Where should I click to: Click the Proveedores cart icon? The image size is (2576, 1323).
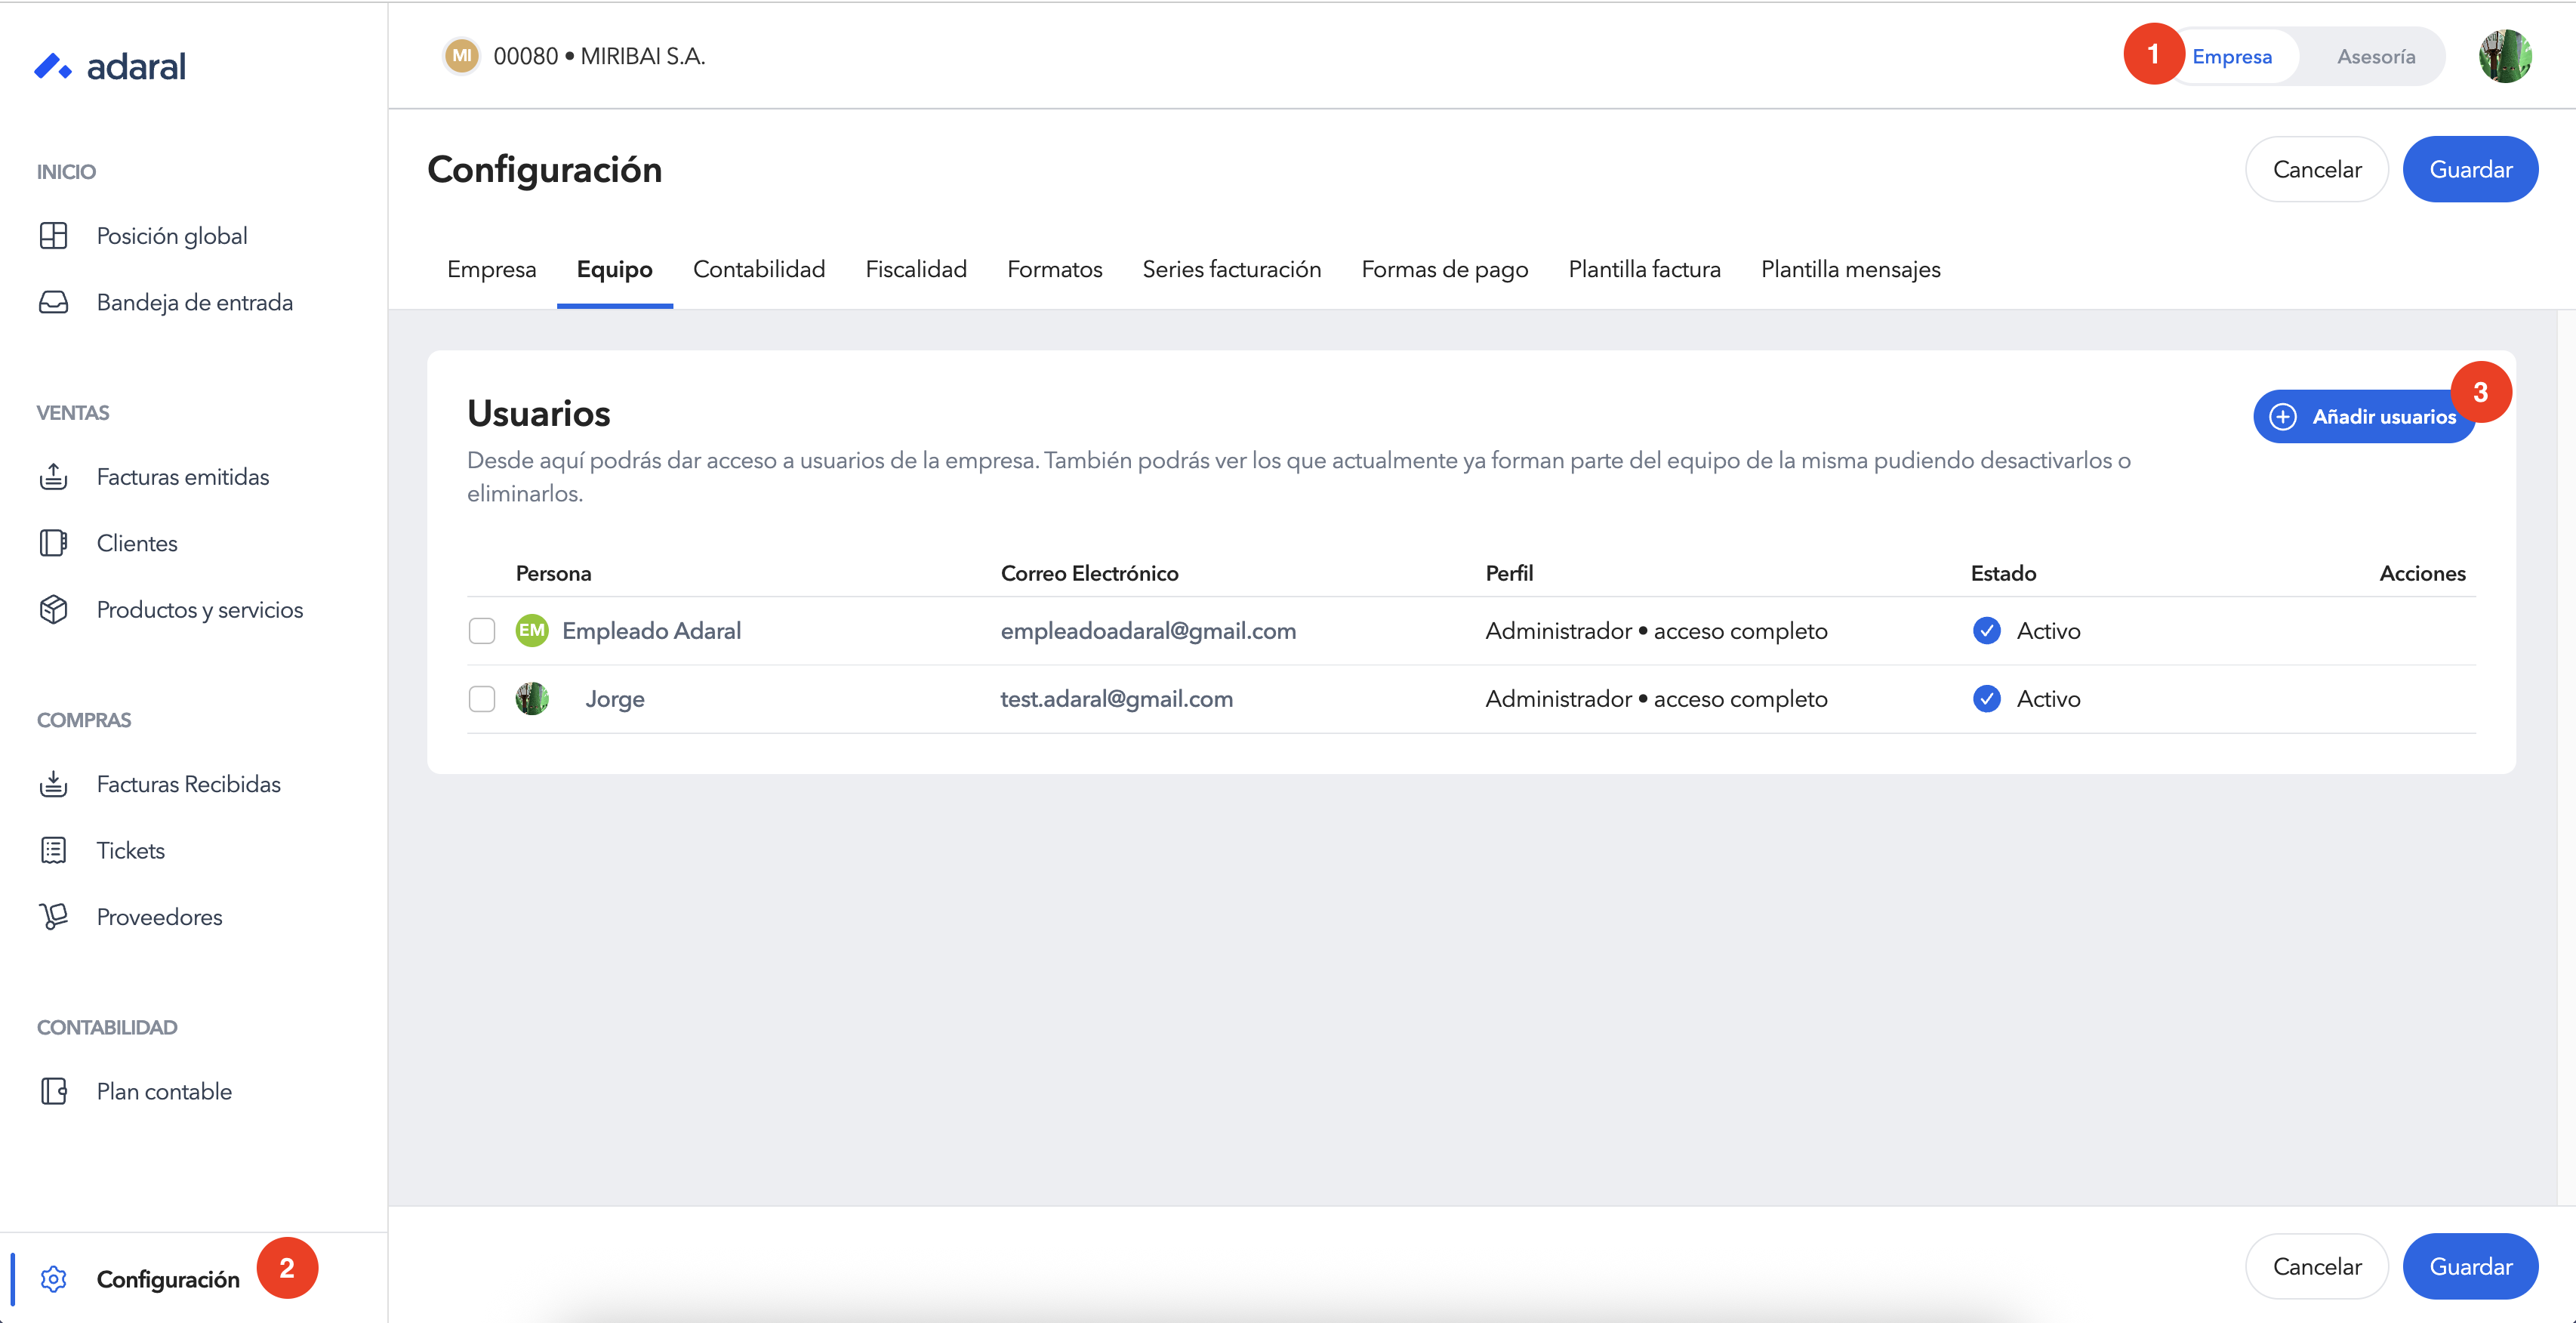pos(53,916)
